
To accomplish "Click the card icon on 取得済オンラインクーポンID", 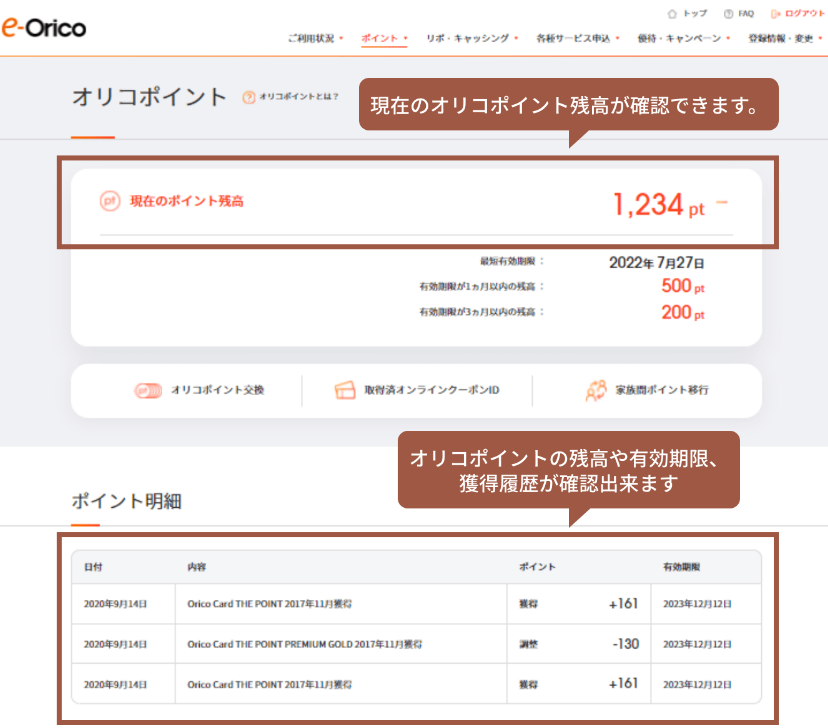I will [x=345, y=390].
